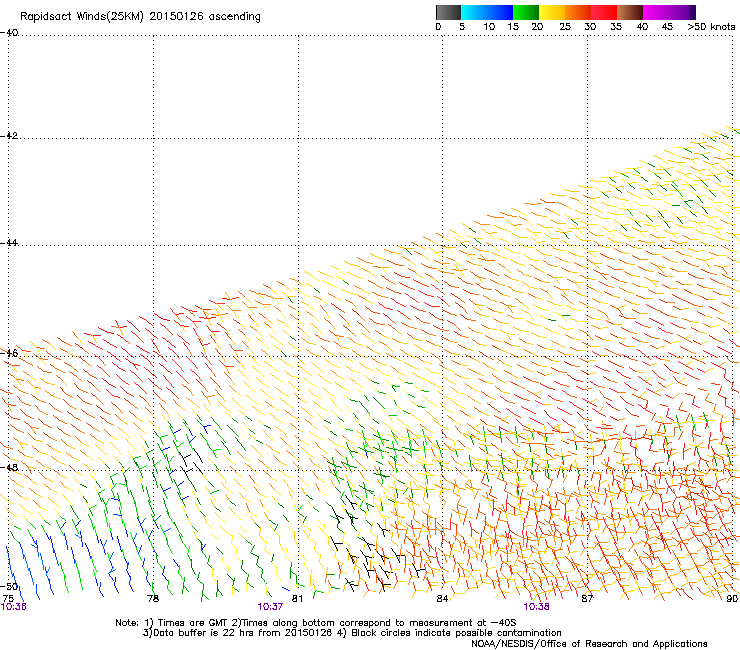Click the magenta 40-45 knots legend swatch
Image resolution: width=740 pixels, height=650 pixels.
click(x=656, y=12)
